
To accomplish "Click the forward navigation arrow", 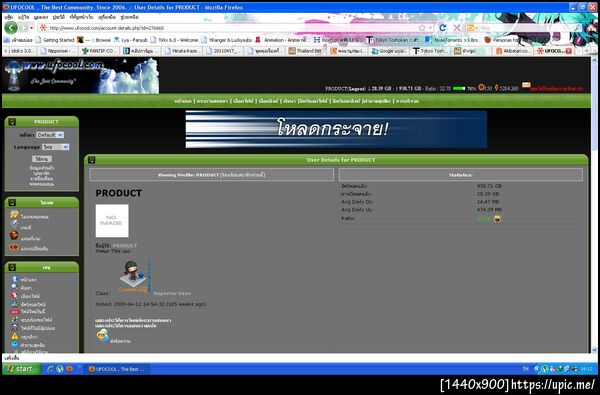I will 24,28.
